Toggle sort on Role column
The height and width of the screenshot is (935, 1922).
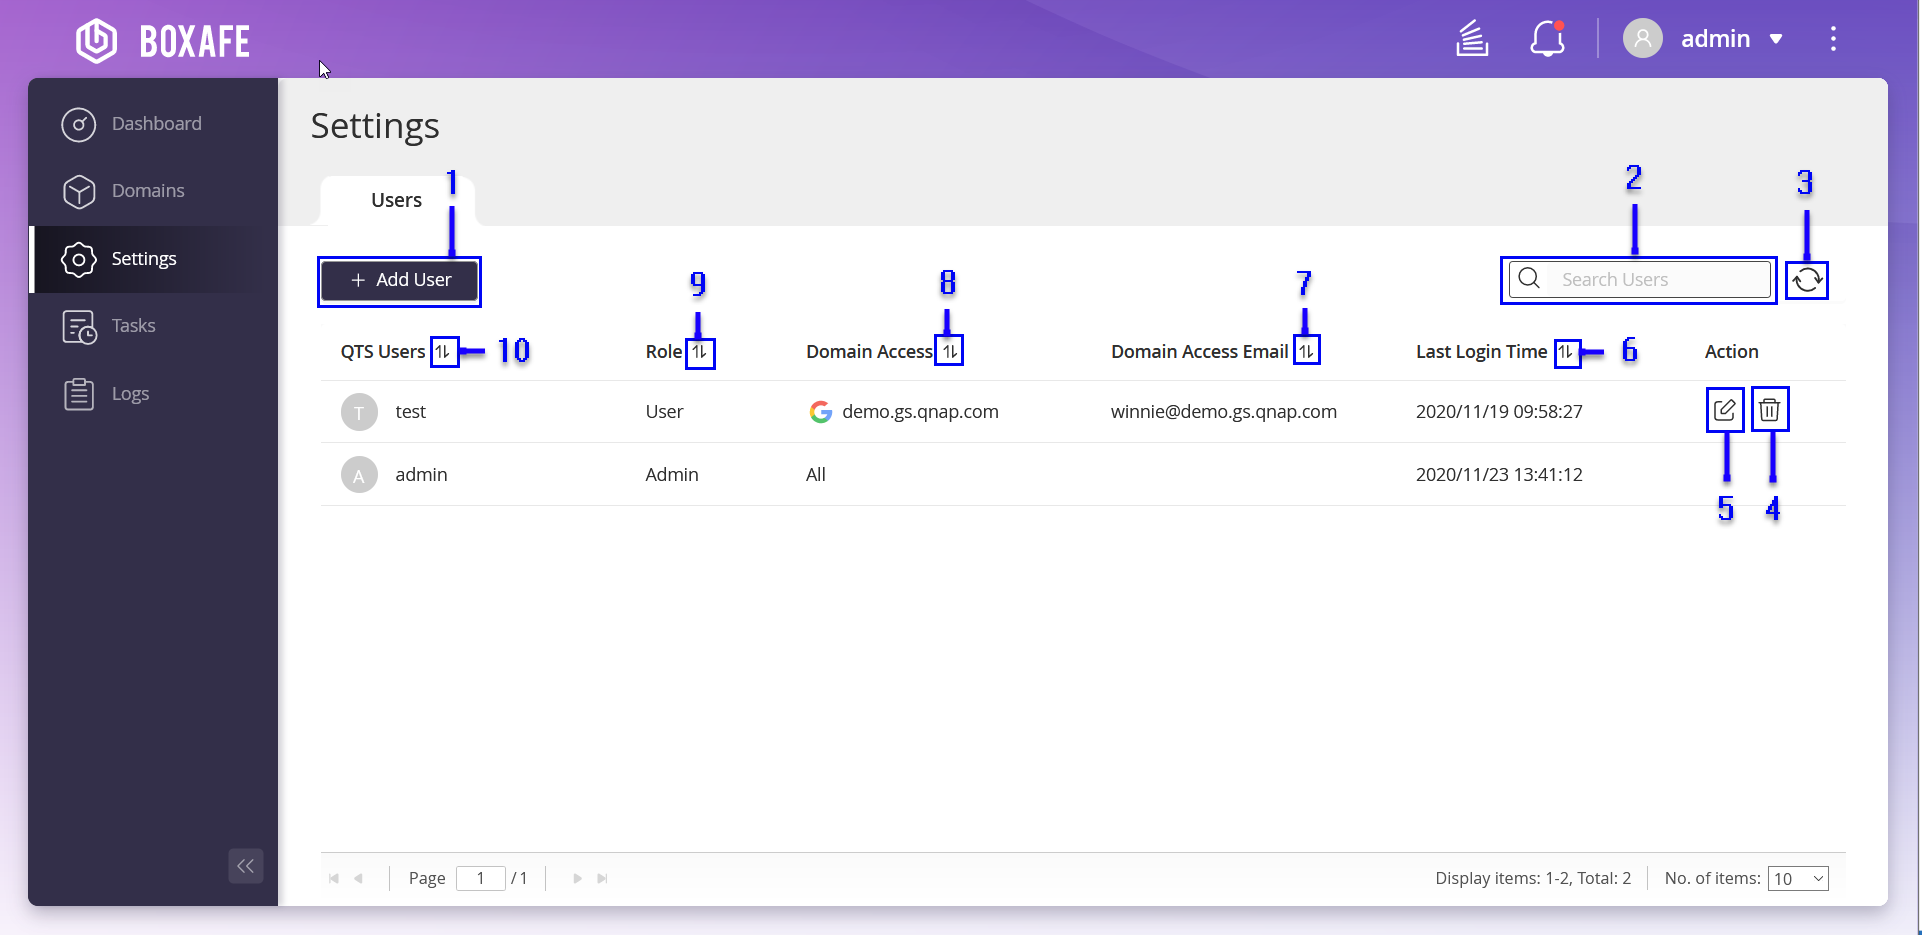[699, 352]
